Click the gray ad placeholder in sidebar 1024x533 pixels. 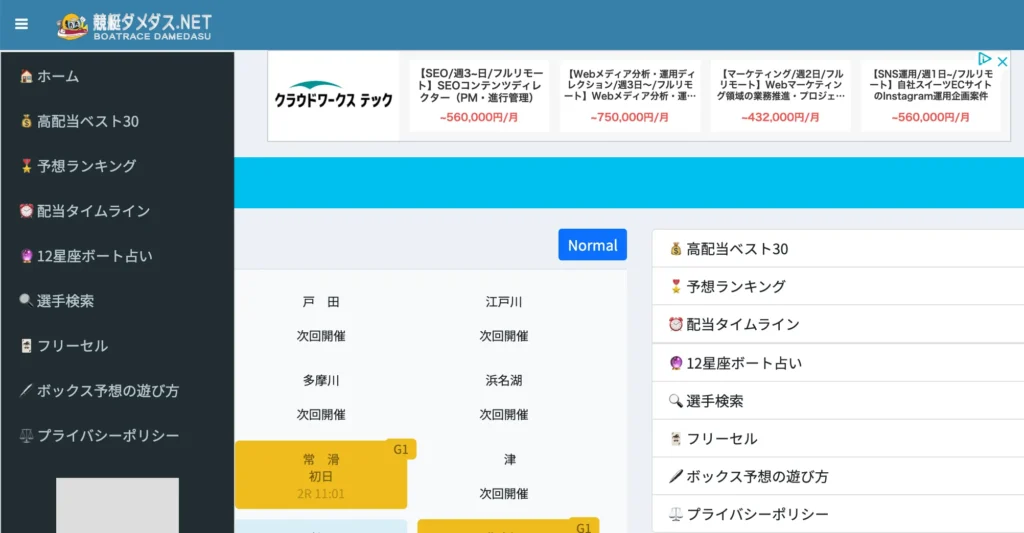pos(118,506)
